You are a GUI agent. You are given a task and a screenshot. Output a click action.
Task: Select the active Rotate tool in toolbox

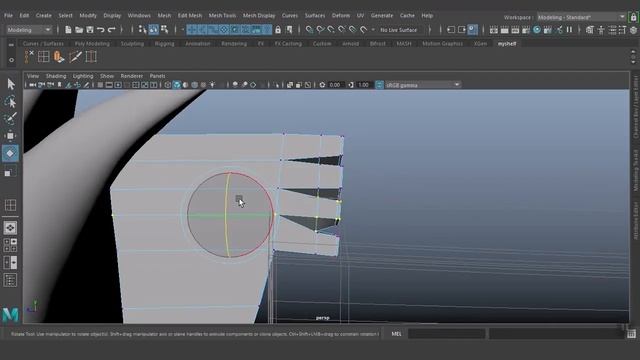tap(11, 153)
